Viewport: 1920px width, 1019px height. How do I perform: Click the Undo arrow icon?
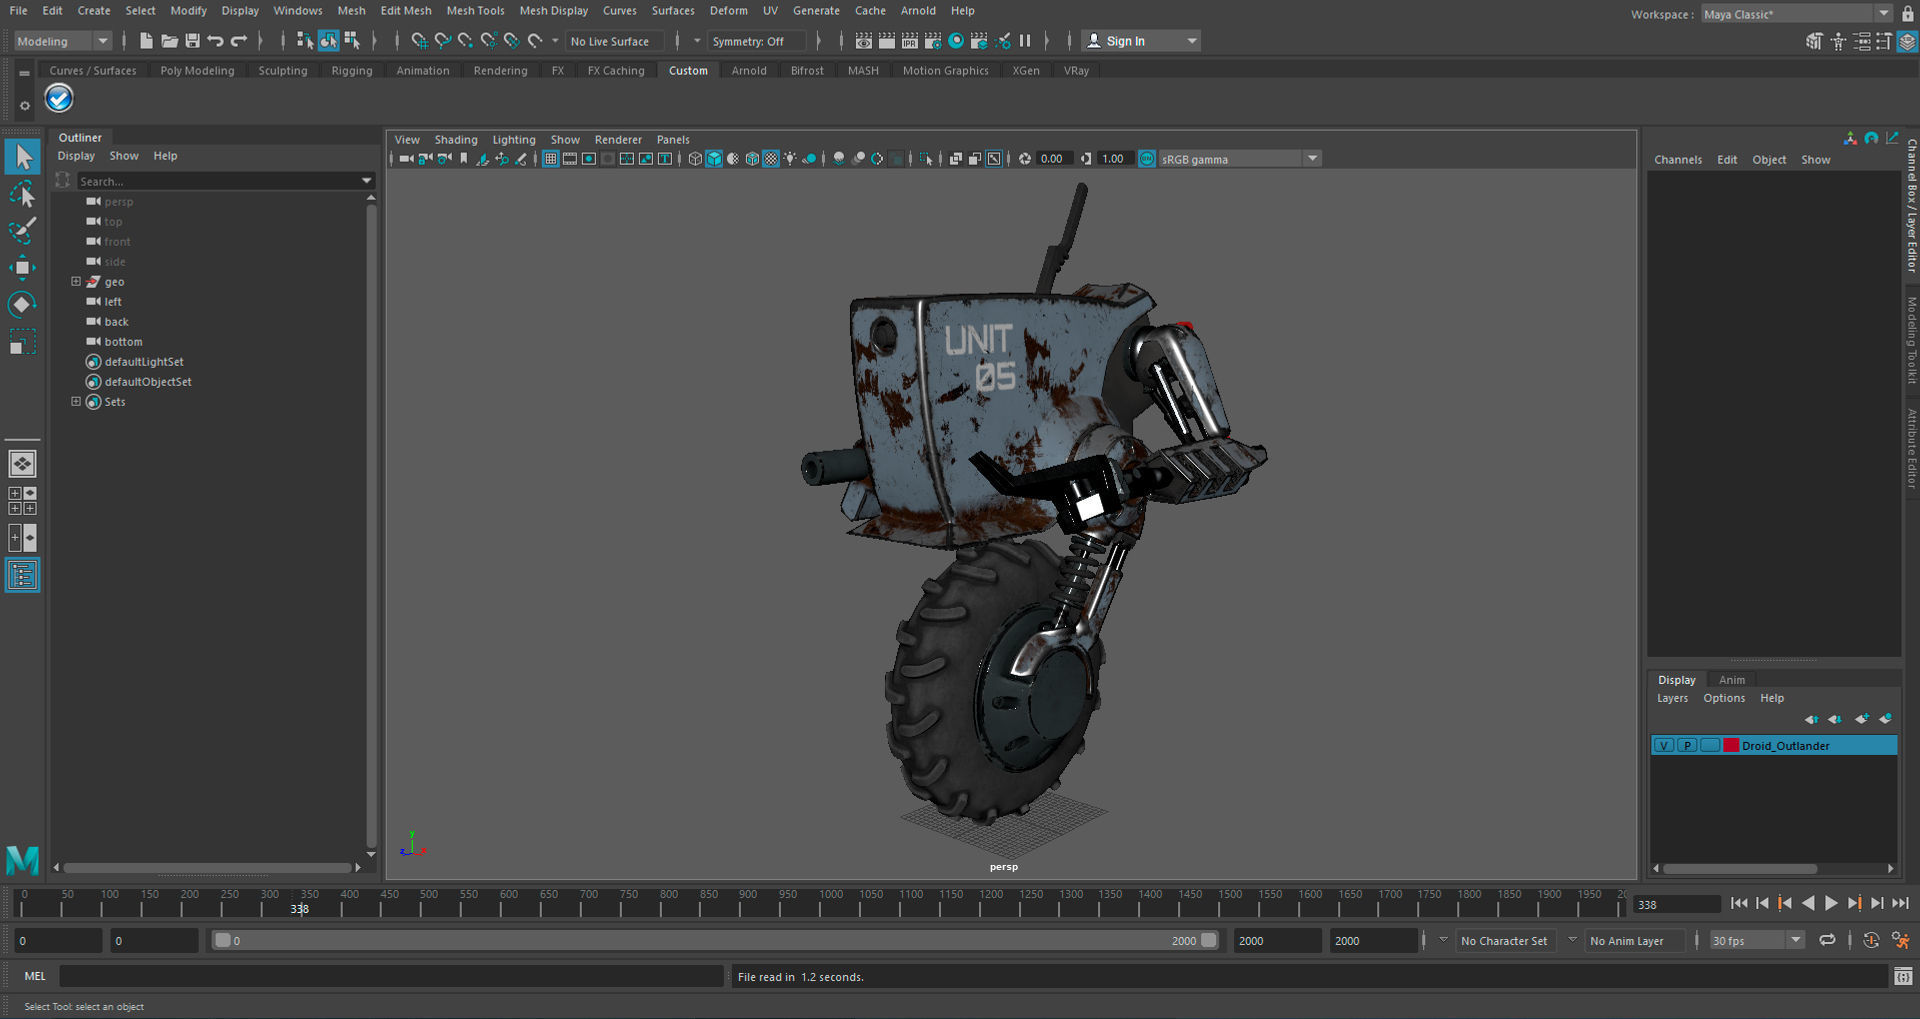[215, 41]
